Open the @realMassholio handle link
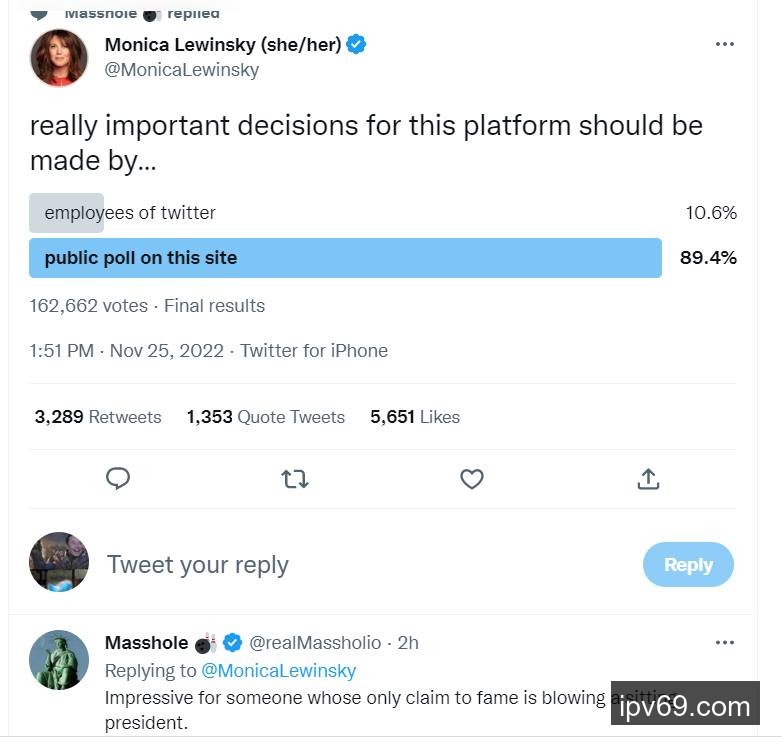 pyautogui.click(x=315, y=642)
